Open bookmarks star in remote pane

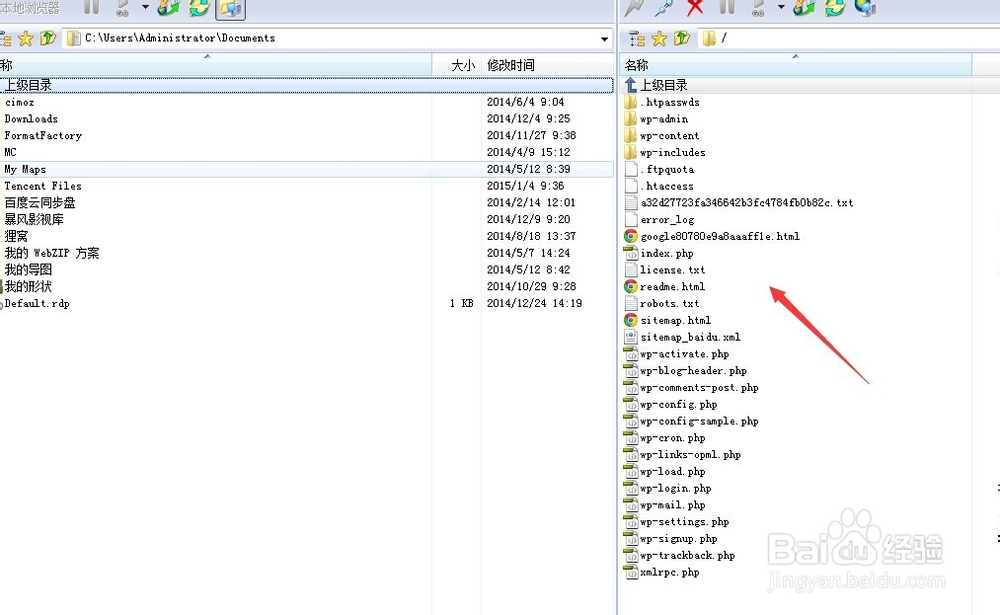659,39
